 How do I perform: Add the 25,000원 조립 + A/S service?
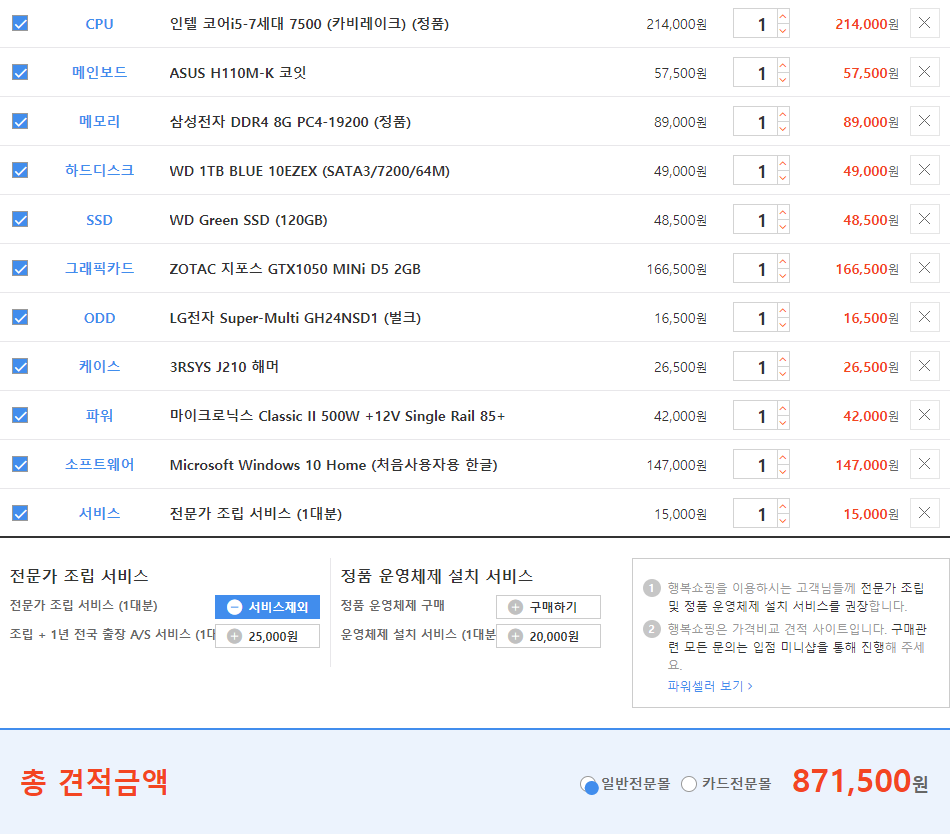pyautogui.click(x=267, y=636)
